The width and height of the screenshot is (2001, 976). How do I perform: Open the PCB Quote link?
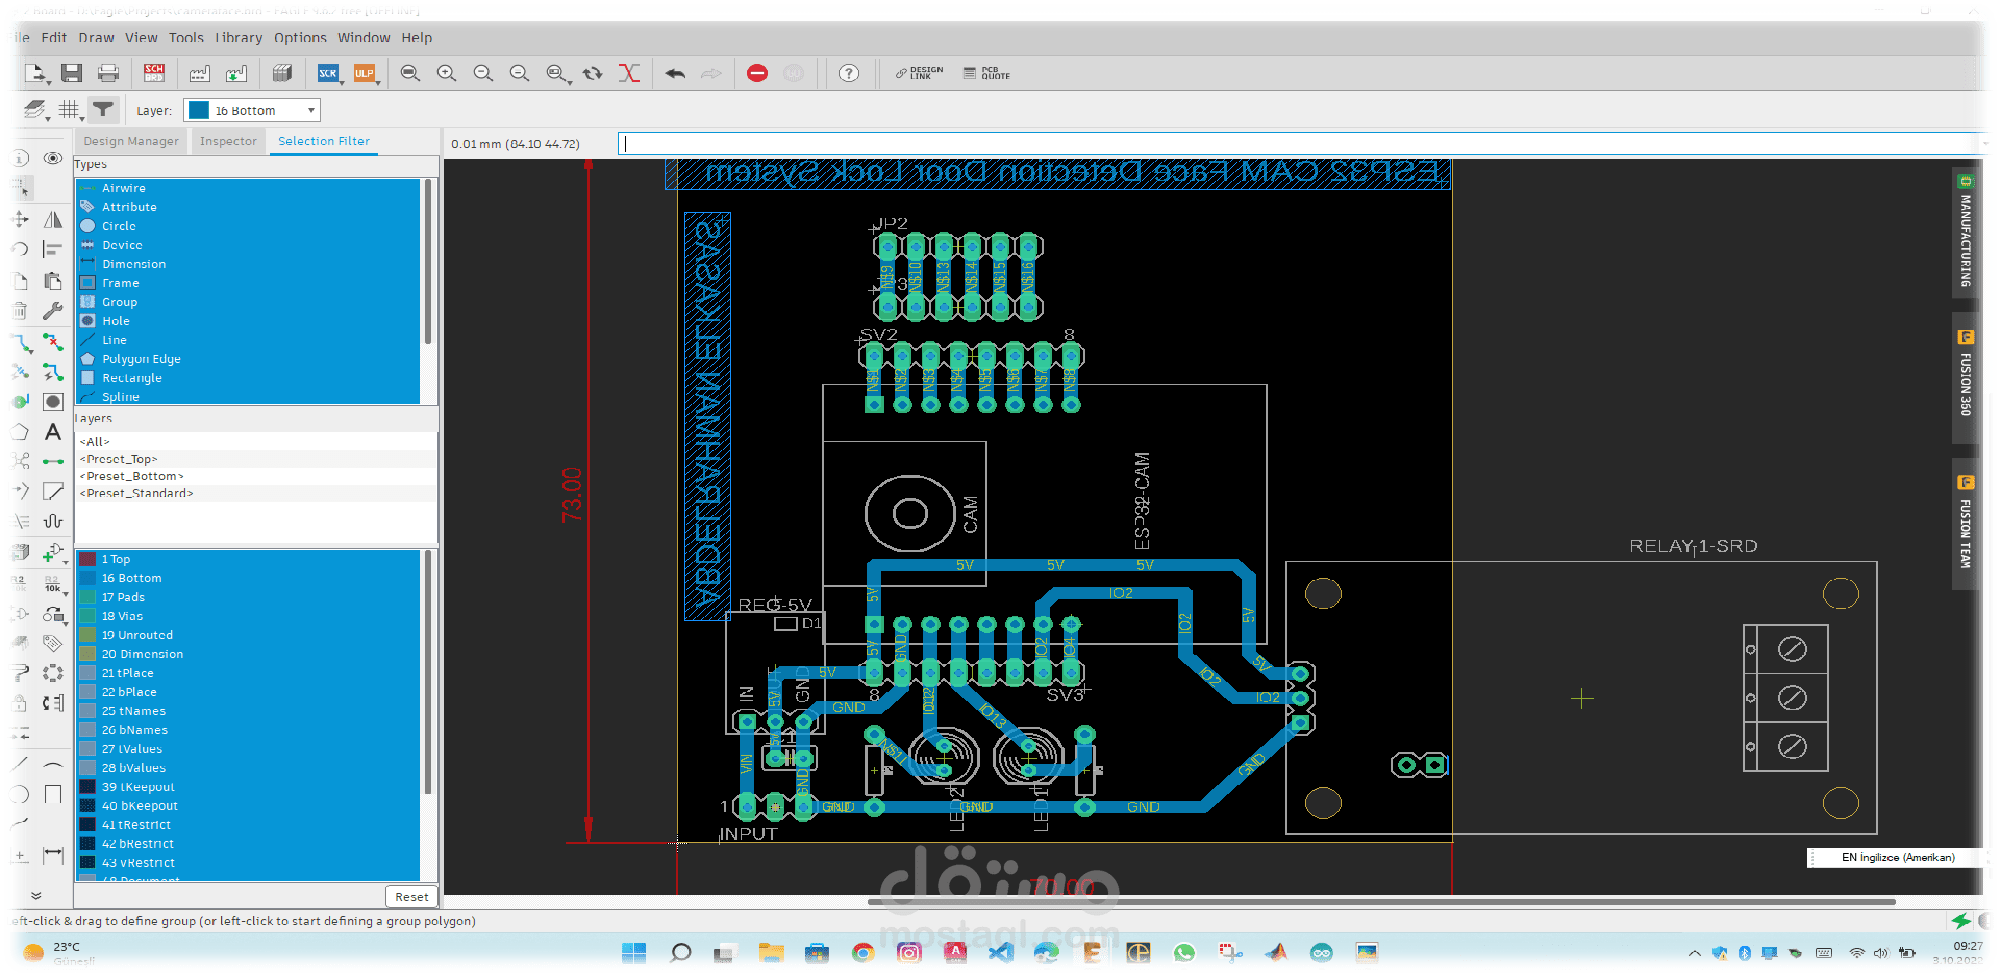(x=986, y=73)
